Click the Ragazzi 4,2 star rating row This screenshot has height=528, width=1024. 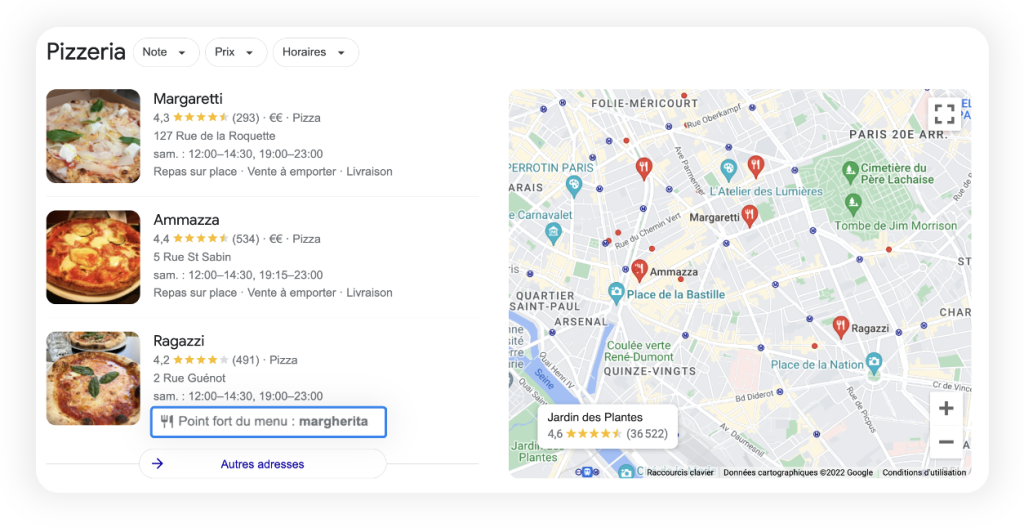pyautogui.click(x=225, y=359)
